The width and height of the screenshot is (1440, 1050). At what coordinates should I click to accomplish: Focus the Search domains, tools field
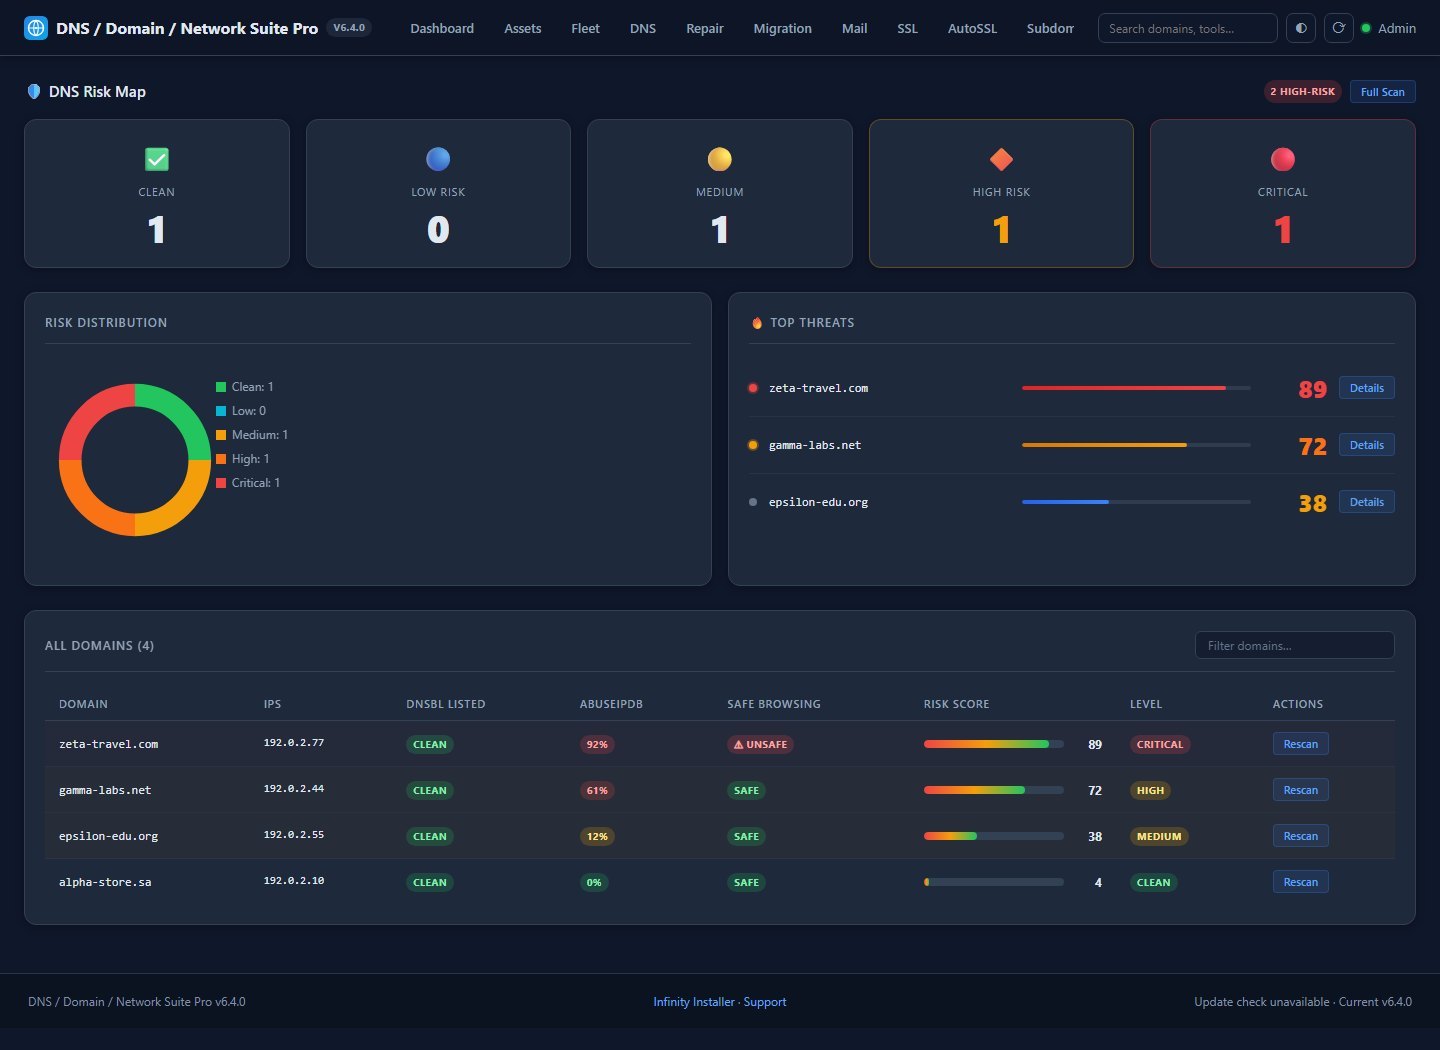click(1187, 28)
